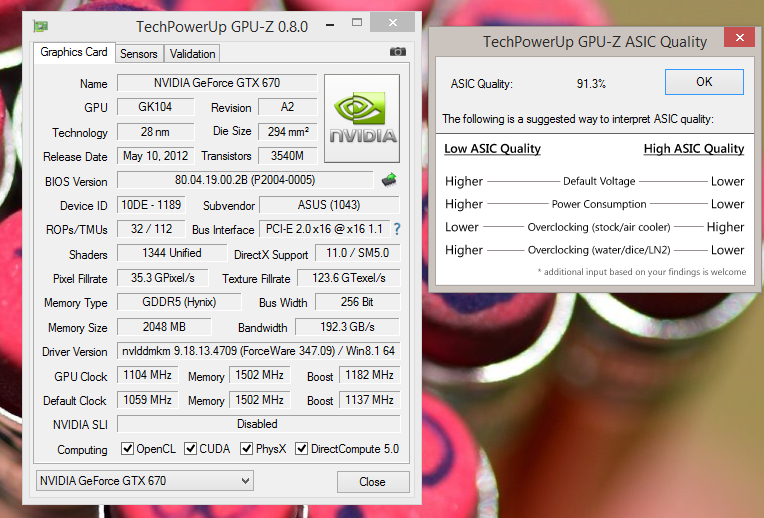Click the Subvendor field ASUS (1043)
The height and width of the screenshot is (518, 764).
click(329, 205)
